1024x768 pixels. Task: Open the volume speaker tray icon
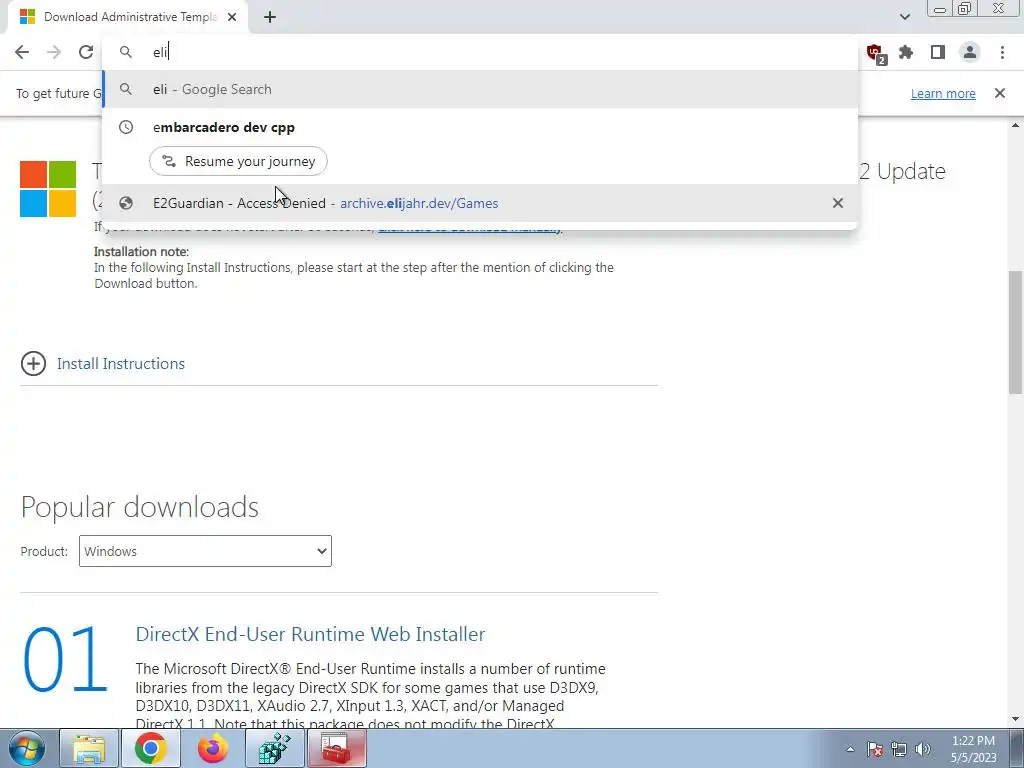pos(923,749)
